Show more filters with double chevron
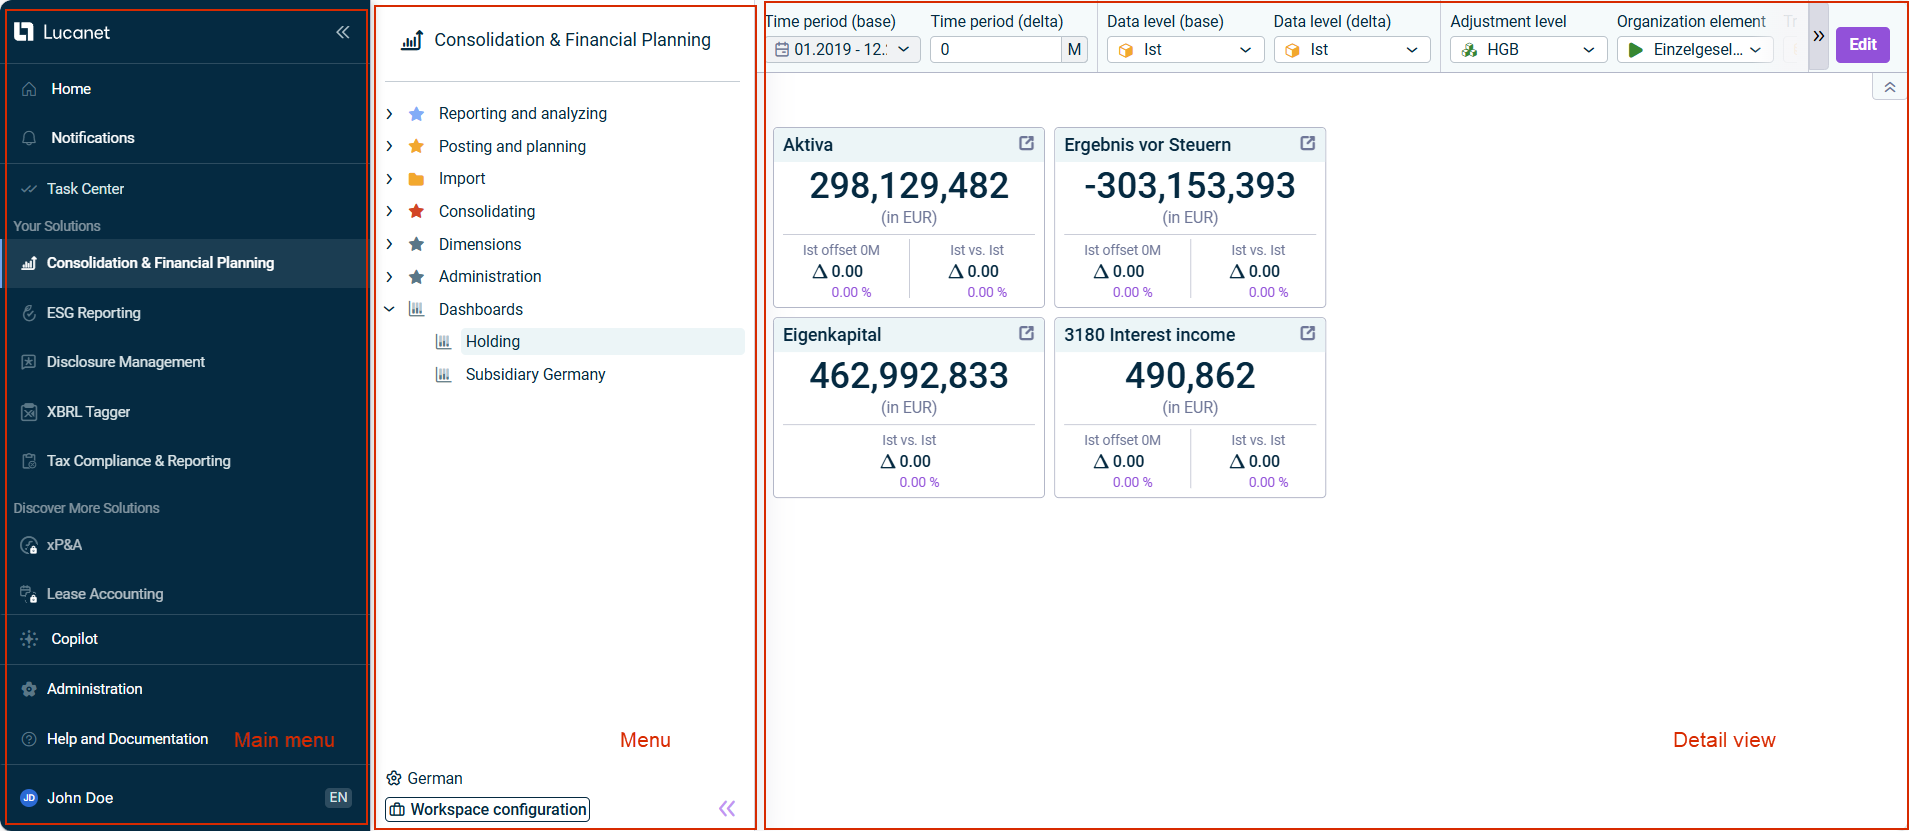The image size is (1909, 831). pyautogui.click(x=1818, y=36)
